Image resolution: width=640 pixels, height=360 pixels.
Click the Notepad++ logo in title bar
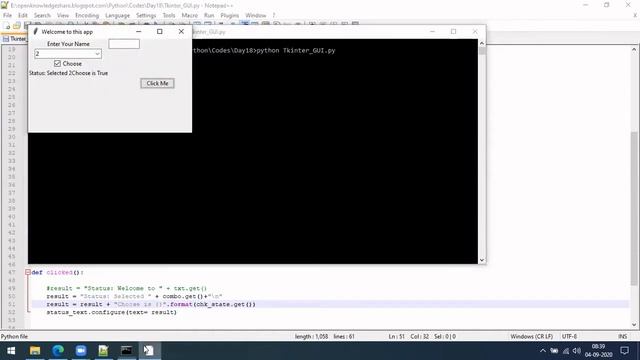(4, 5)
